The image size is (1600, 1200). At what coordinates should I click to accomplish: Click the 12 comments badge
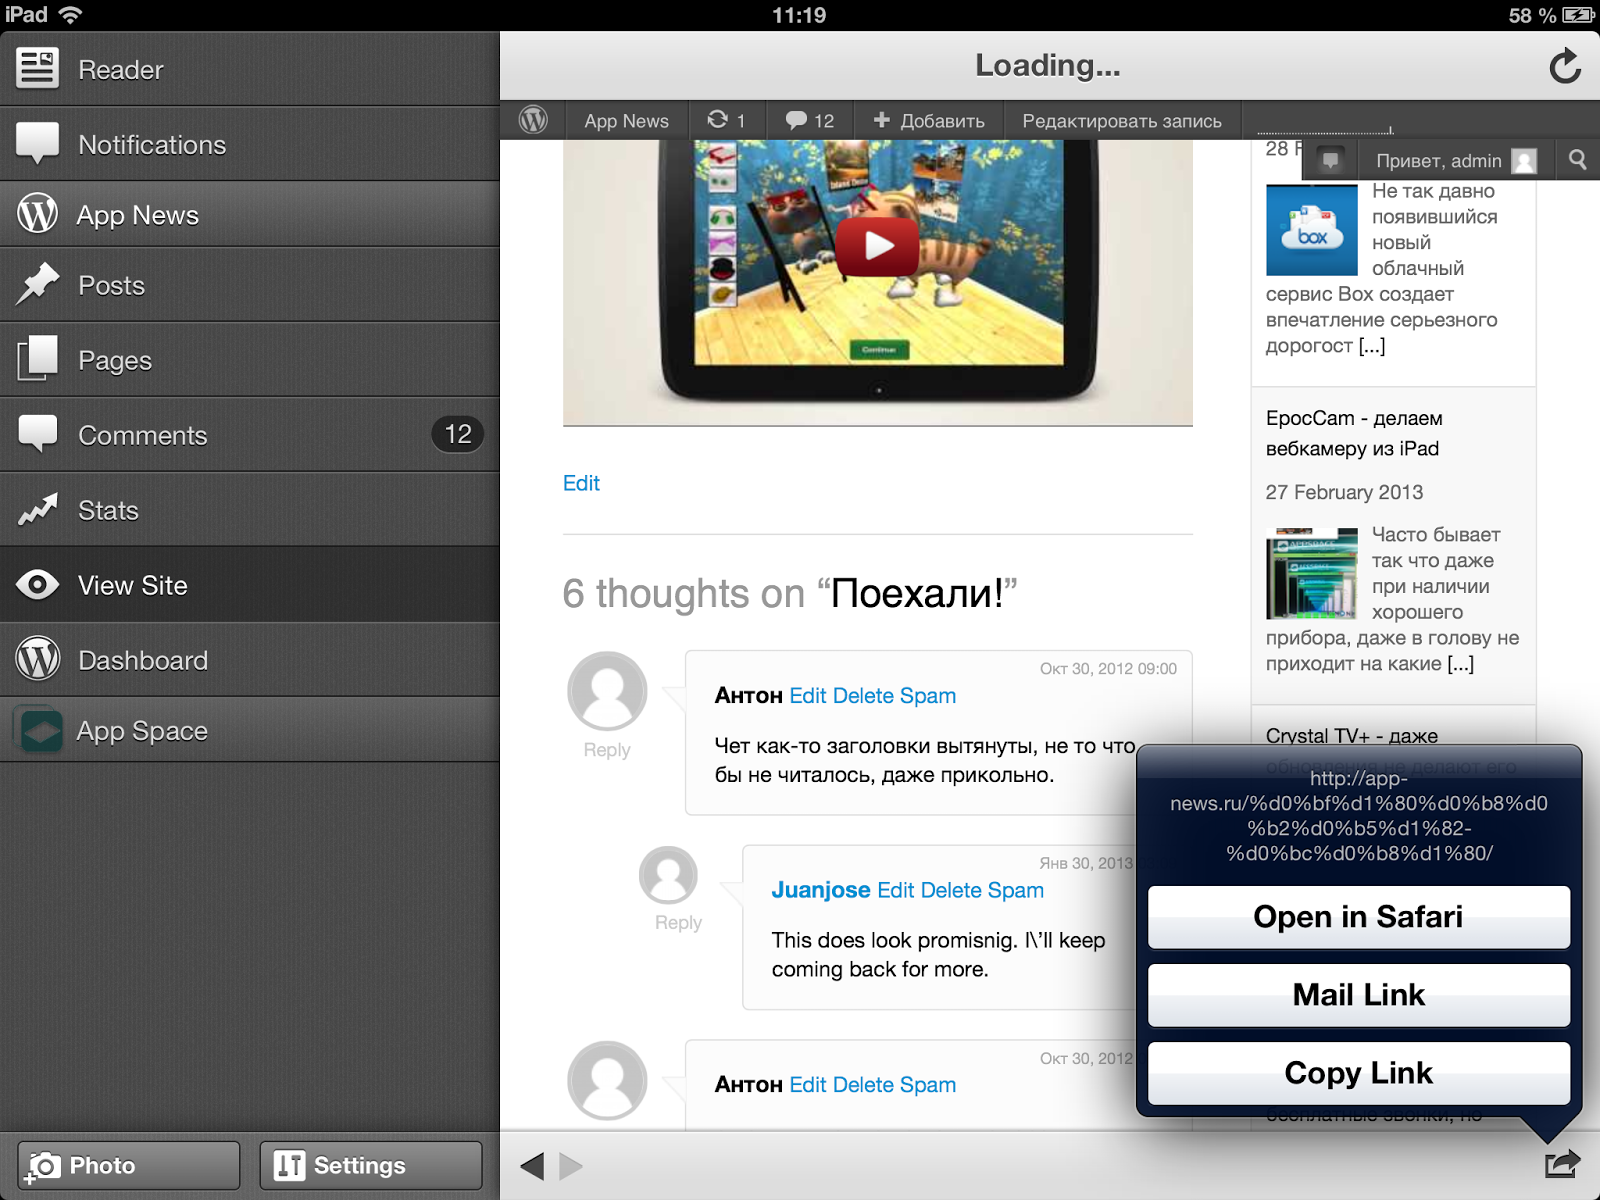click(458, 434)
